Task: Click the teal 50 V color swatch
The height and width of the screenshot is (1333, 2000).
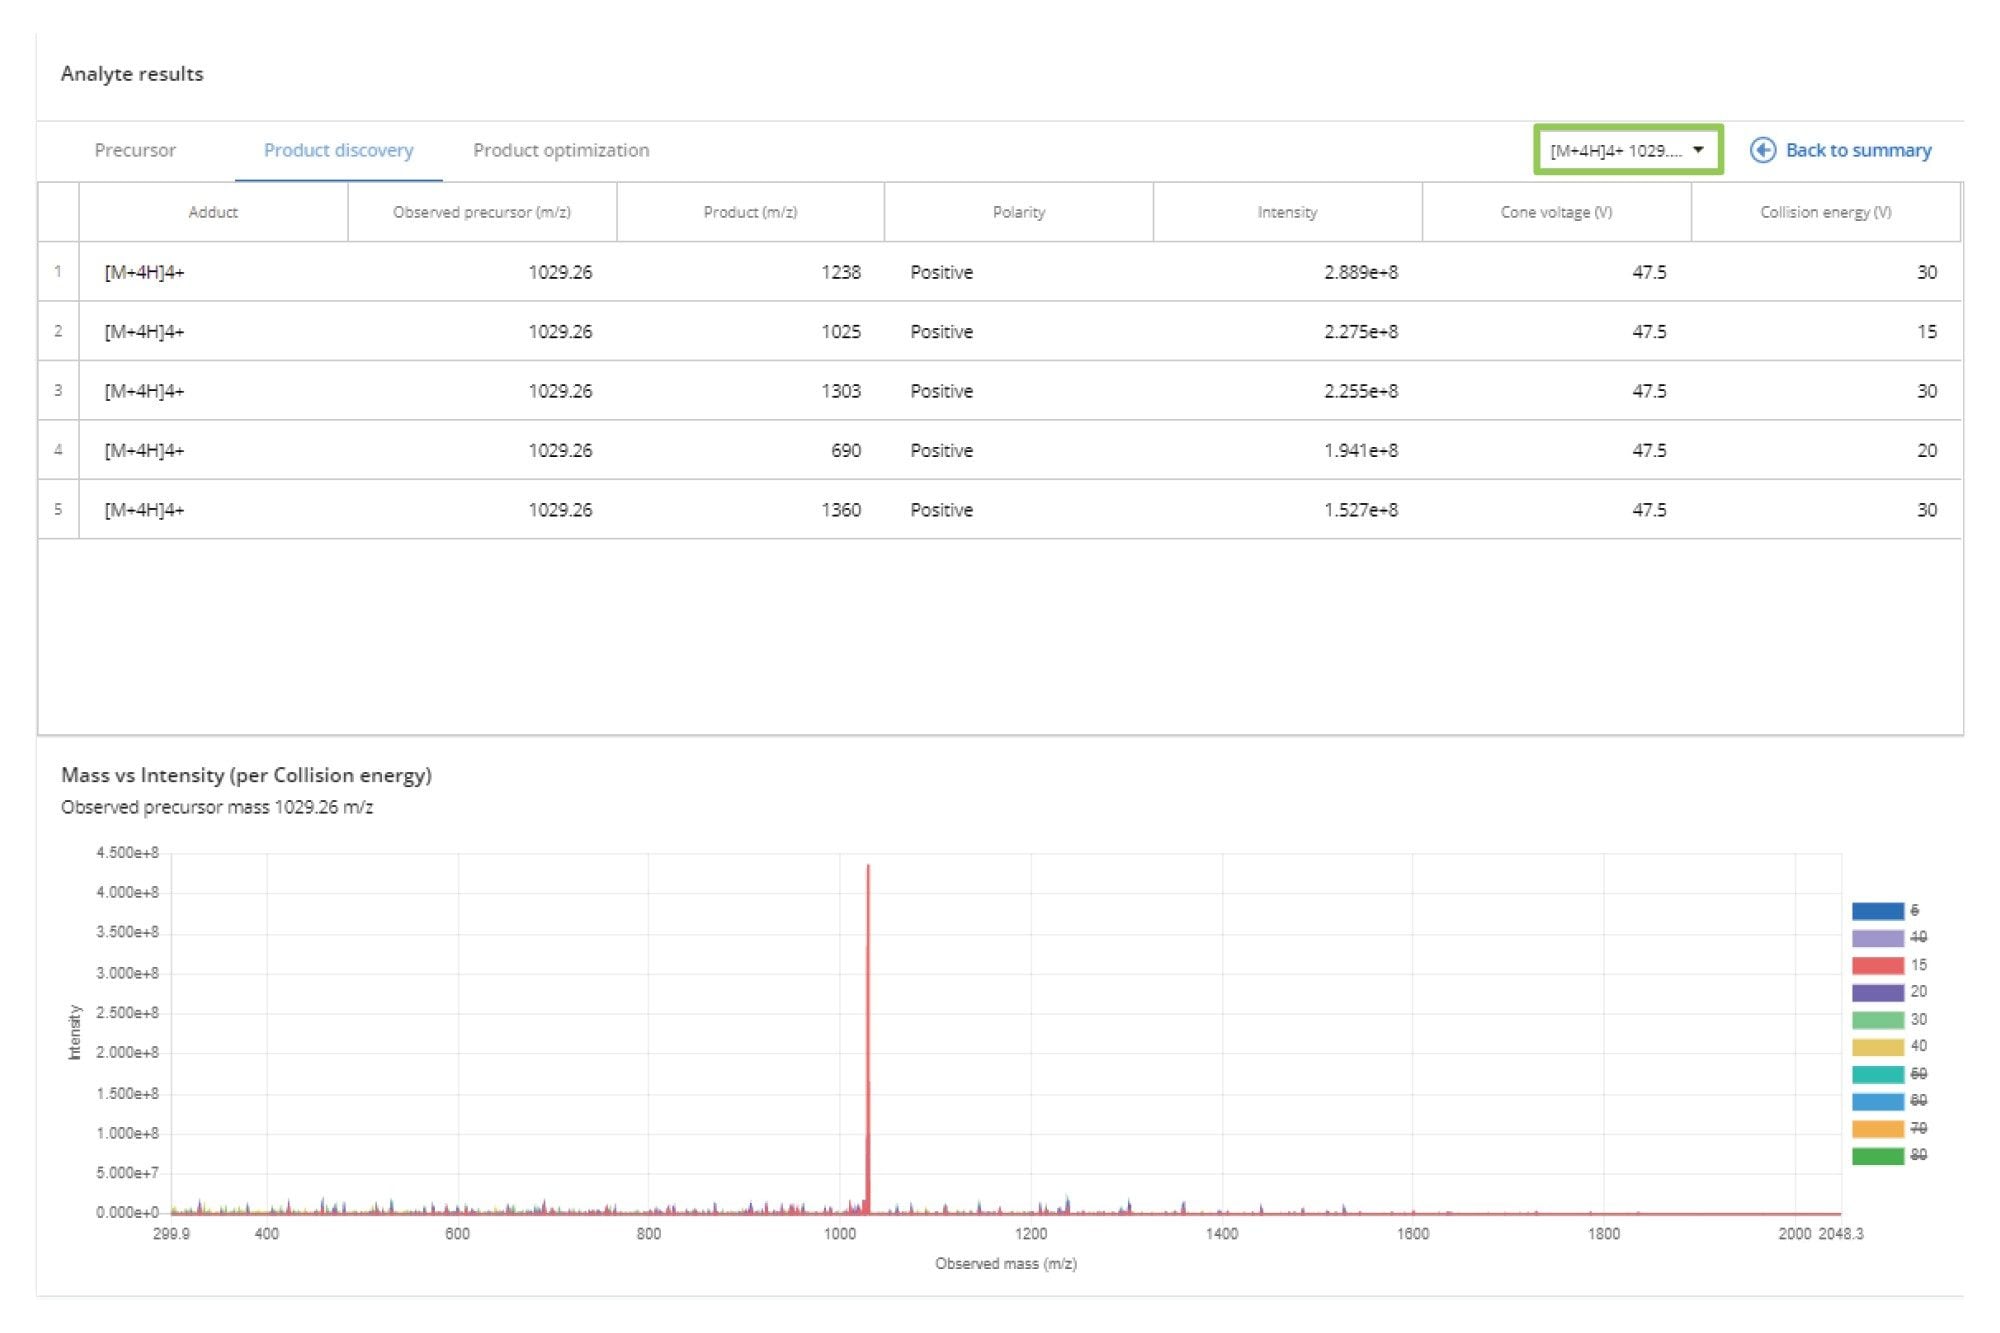Action: [x=1877, y=1074]
